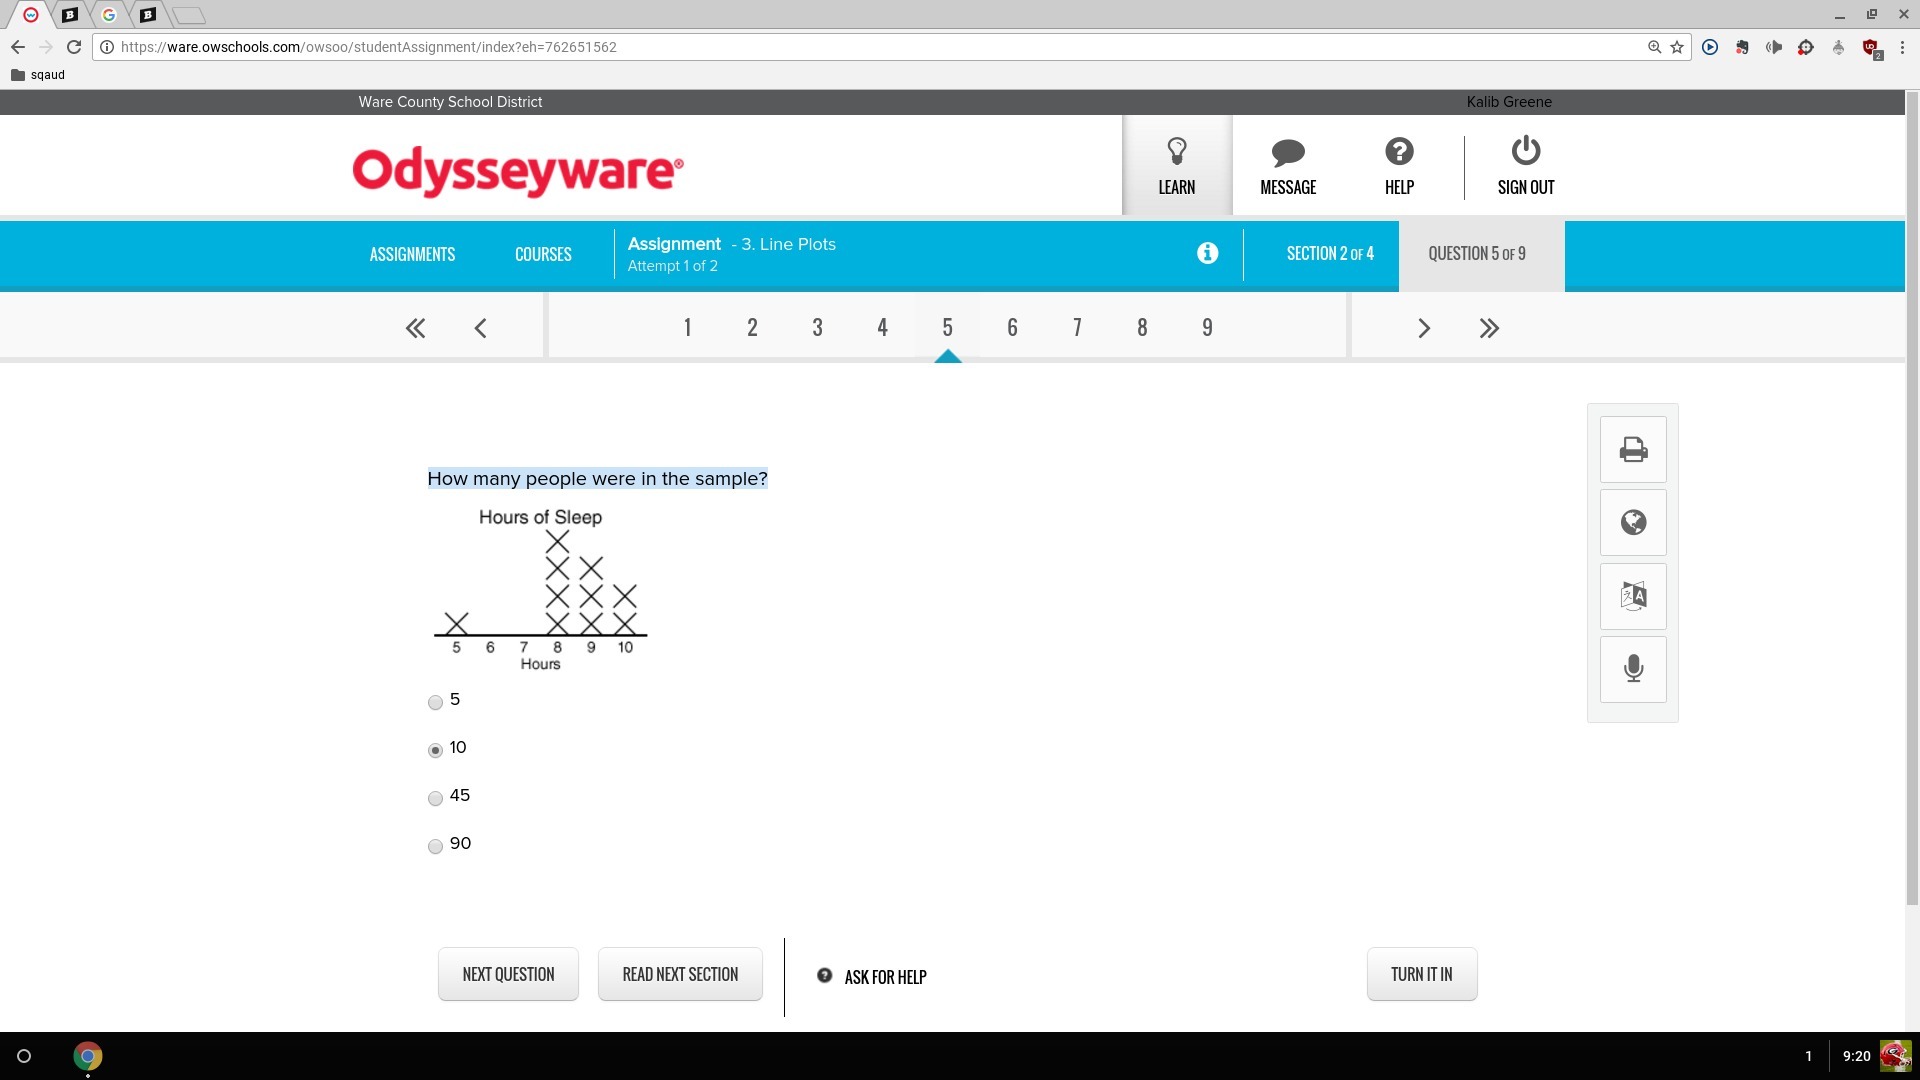Click the Next Question button
1920x1080 pixels.
(508, 974)
